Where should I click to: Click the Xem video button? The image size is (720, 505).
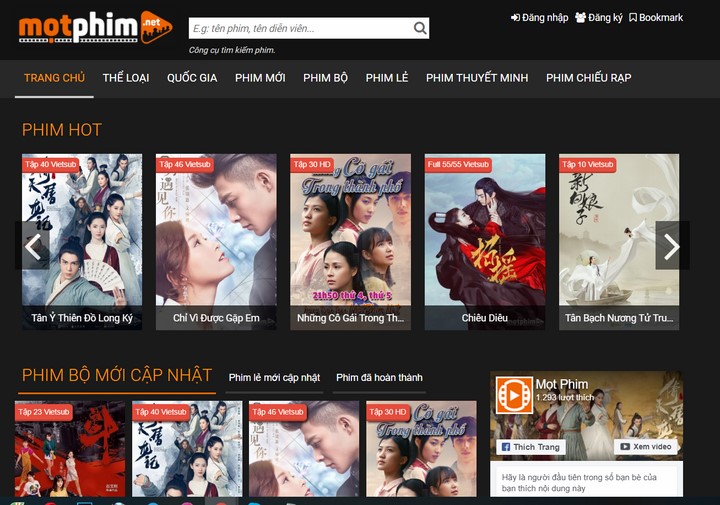[645, 447]
